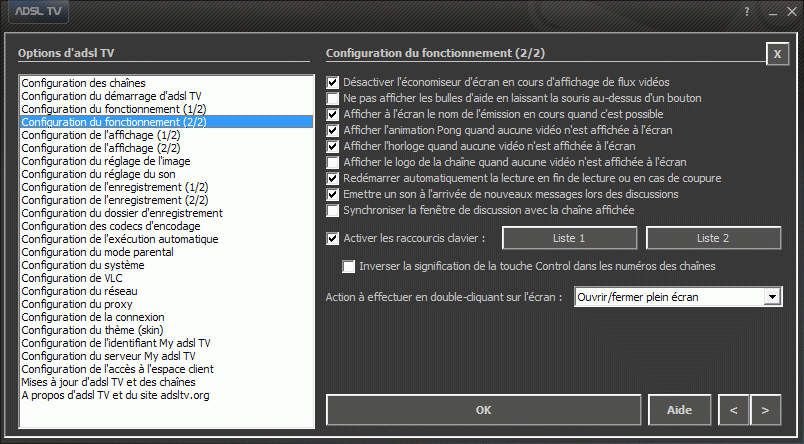Viewport: 804px width, 444px height.
Task: Open Configuration de l'affichage (2/2)
Action: (x=167, y=148)
